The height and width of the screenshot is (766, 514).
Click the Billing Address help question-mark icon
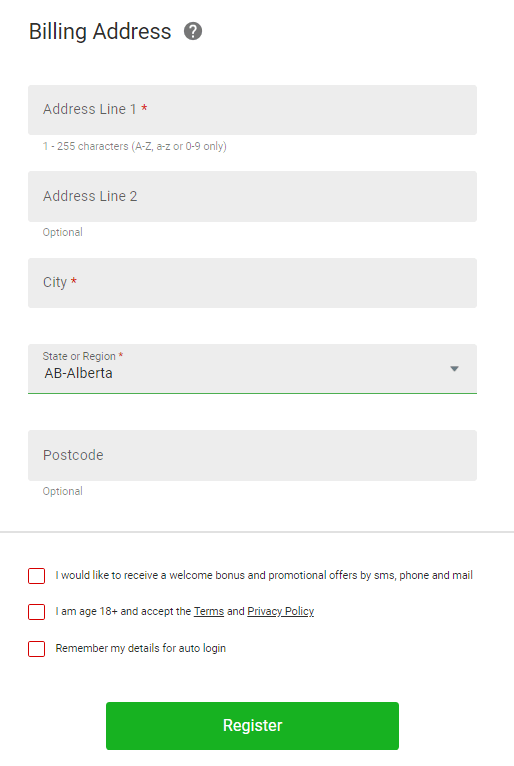point(193,31)
